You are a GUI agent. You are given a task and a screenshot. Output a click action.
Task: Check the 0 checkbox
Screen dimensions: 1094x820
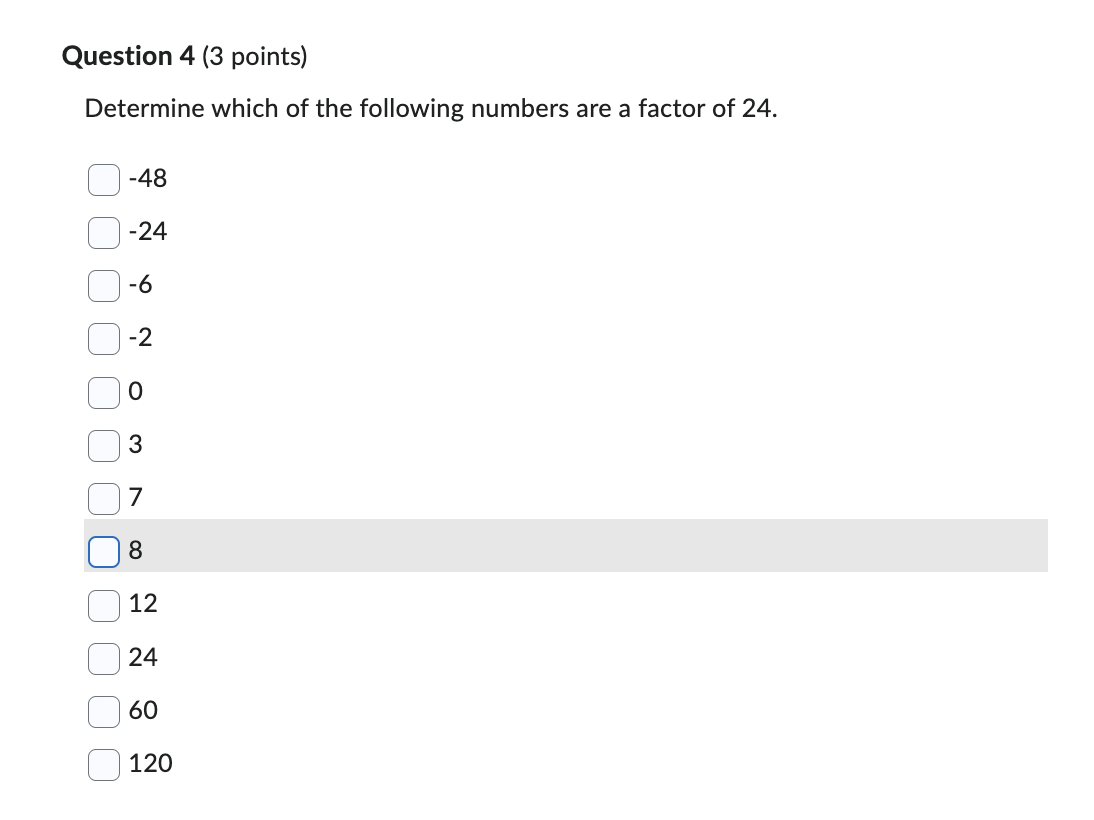tap(104, 392)
